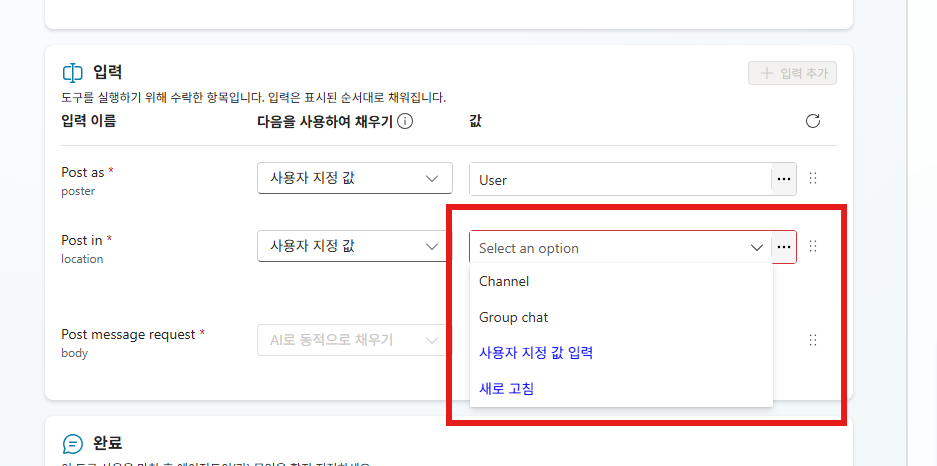The image size is (937, 466).
Task: Open the fill-method dropdown for Post in
Action: pyautogui.click(x=354, y=246)
